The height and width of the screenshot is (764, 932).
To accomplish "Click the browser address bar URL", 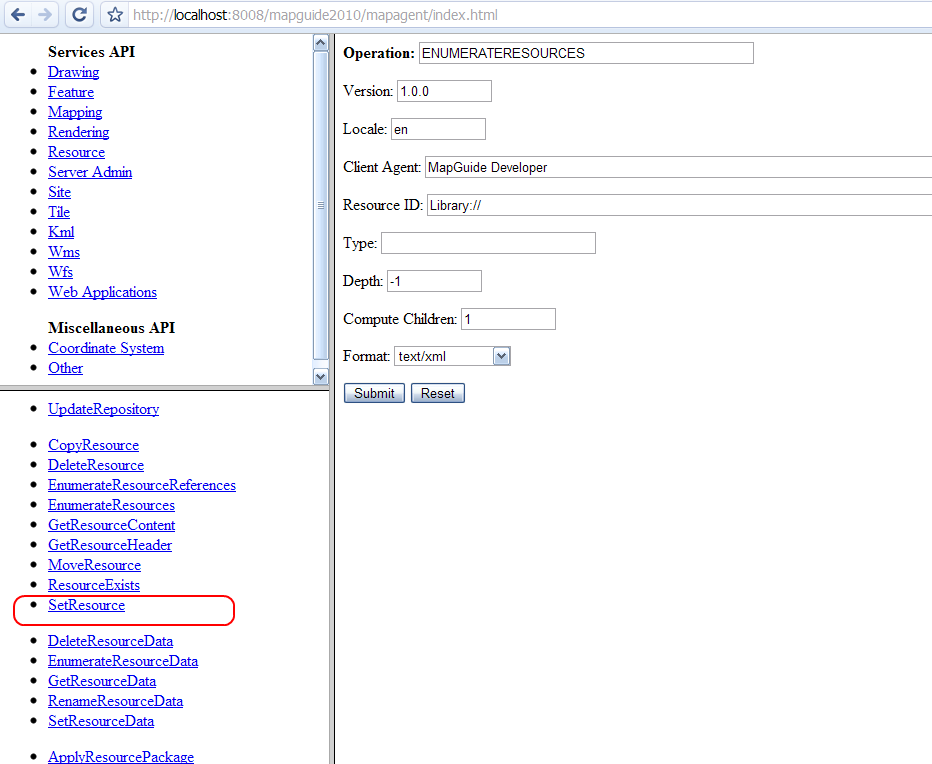I will click(315, 15).
